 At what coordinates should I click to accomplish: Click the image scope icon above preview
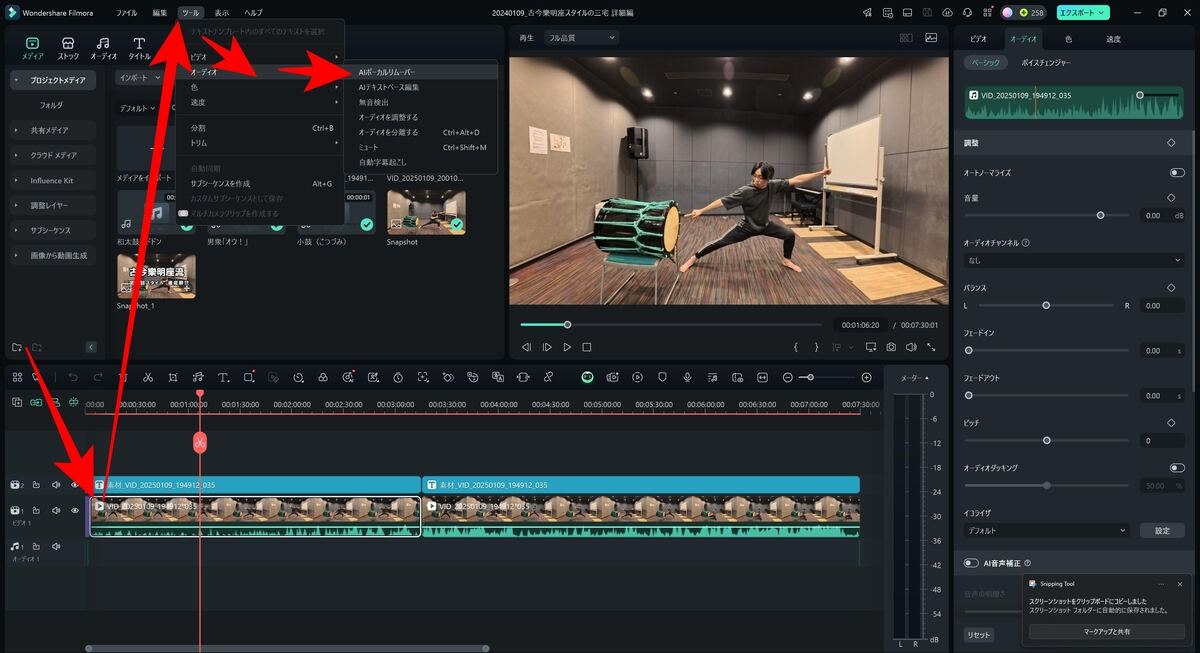click(x=931, y=37)
